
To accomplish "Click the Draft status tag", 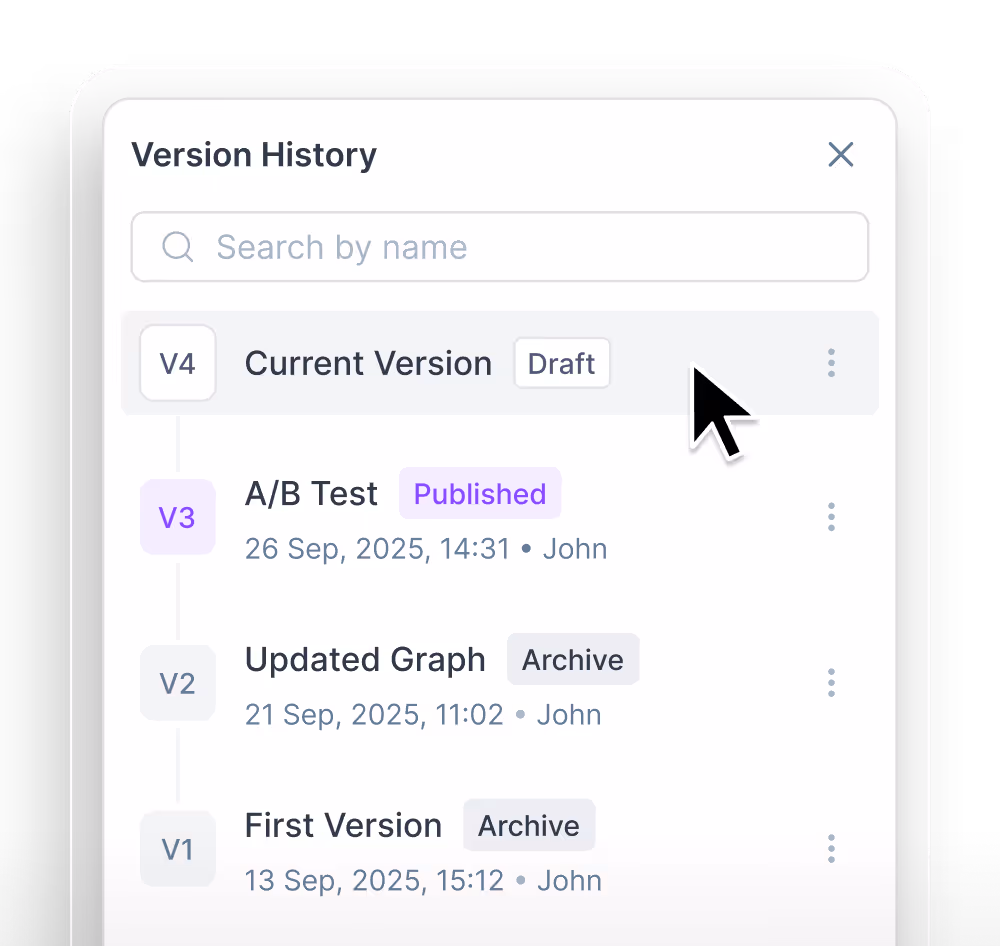I will [x=562, y=363].
